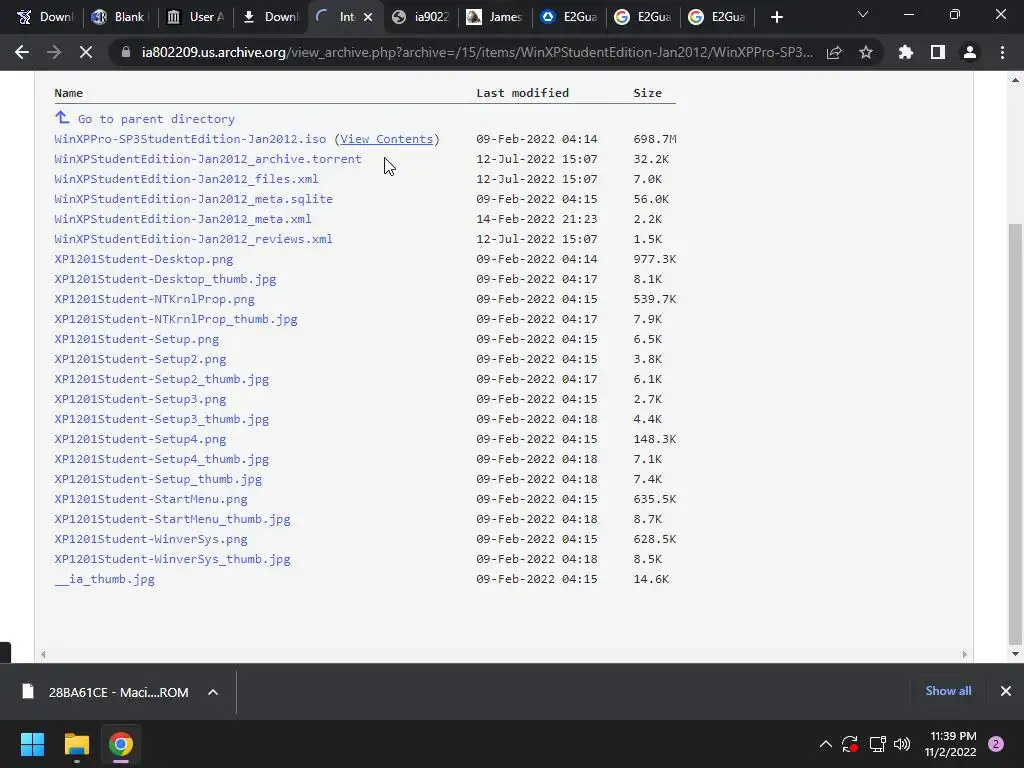Open XP1201Student-Setup.png

[136, 339]
